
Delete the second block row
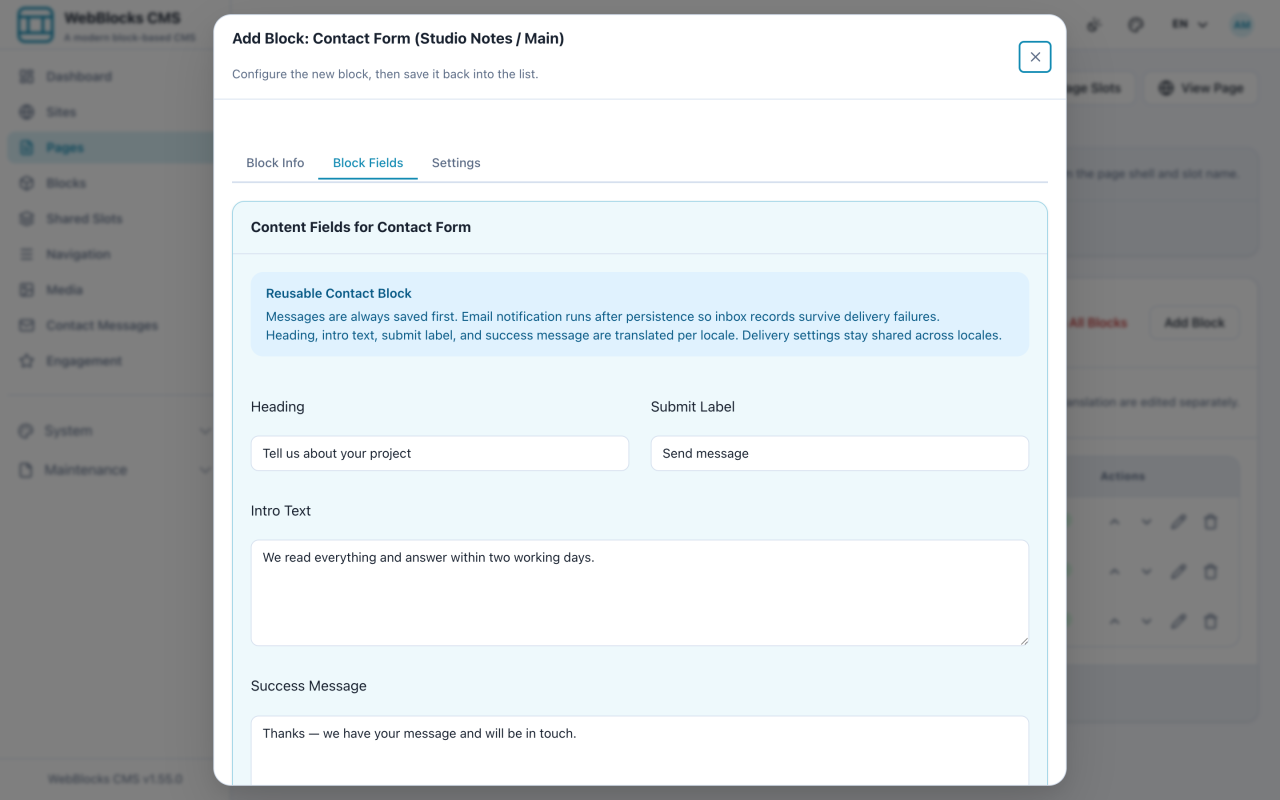point(1211,571)
